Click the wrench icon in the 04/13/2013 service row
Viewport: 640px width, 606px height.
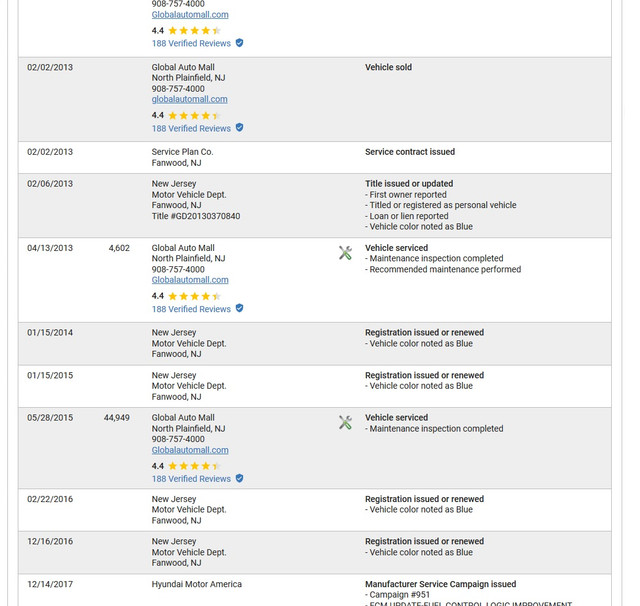(345, 253)
